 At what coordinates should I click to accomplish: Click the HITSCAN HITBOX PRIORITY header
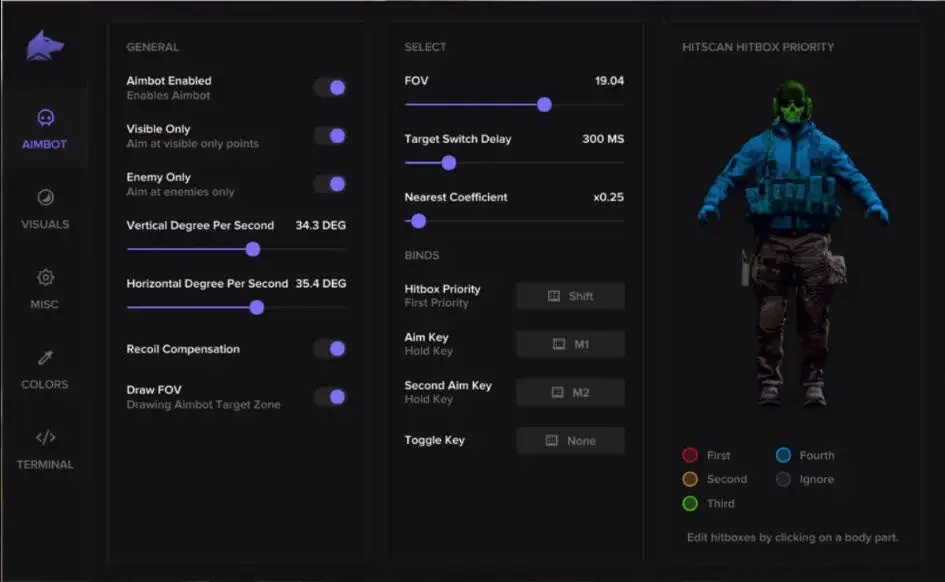(x=758, y=47)
